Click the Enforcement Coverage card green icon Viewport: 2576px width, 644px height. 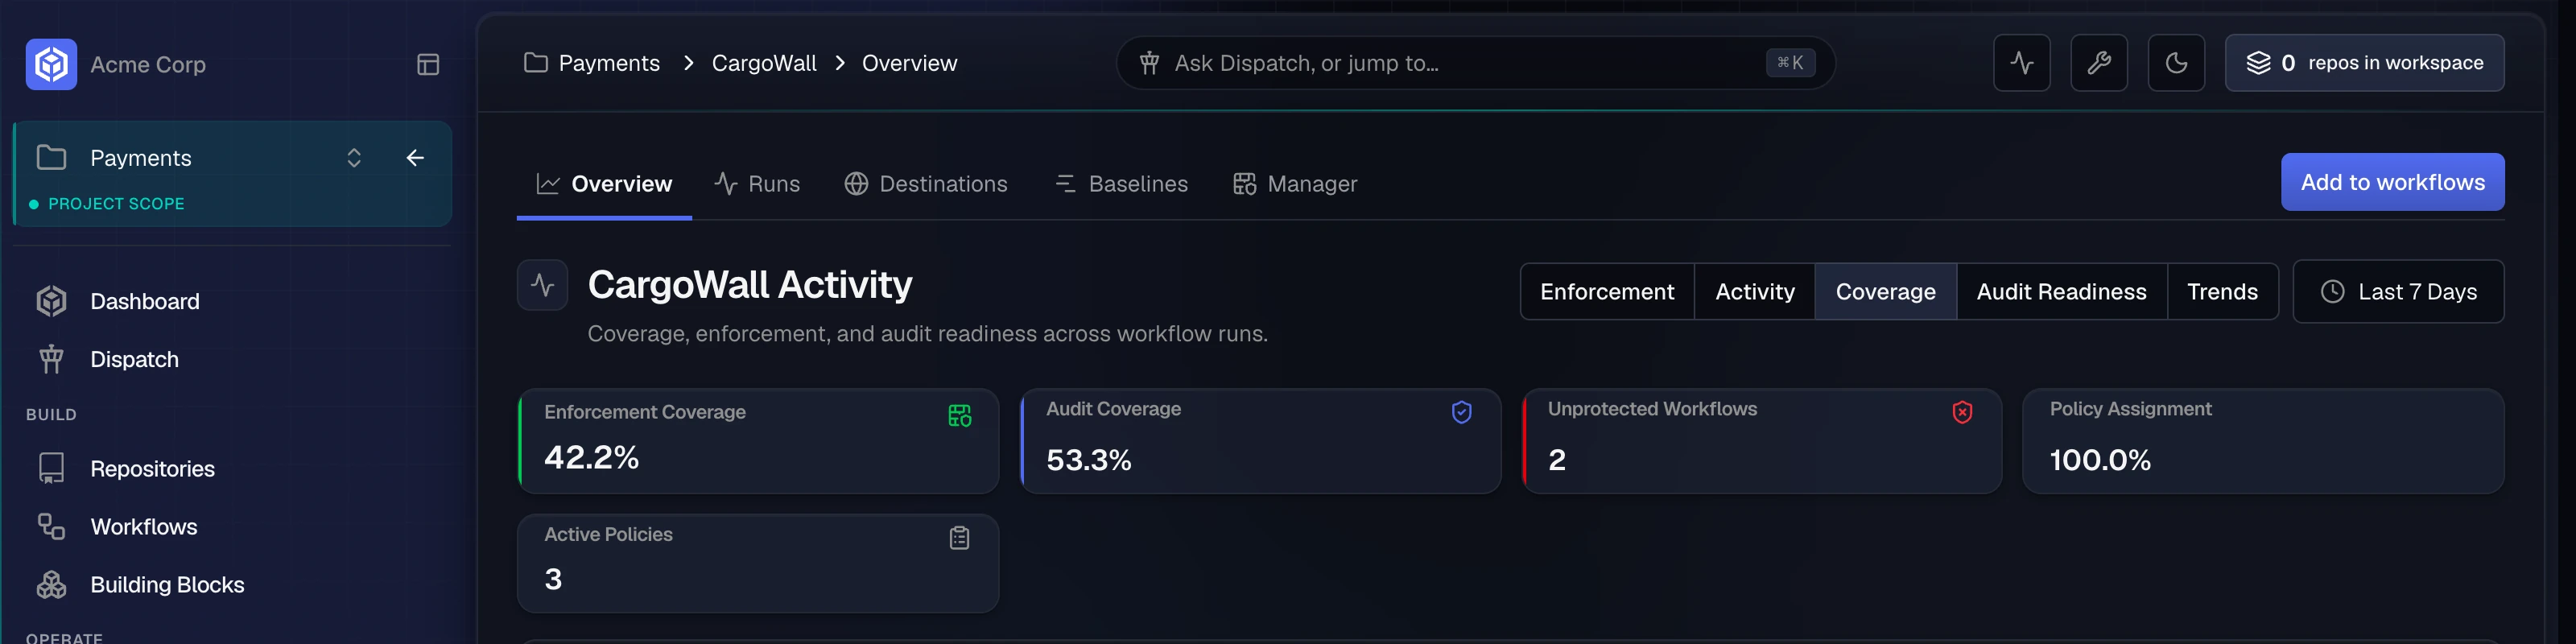pyautogui.click(x=959, y=416)
